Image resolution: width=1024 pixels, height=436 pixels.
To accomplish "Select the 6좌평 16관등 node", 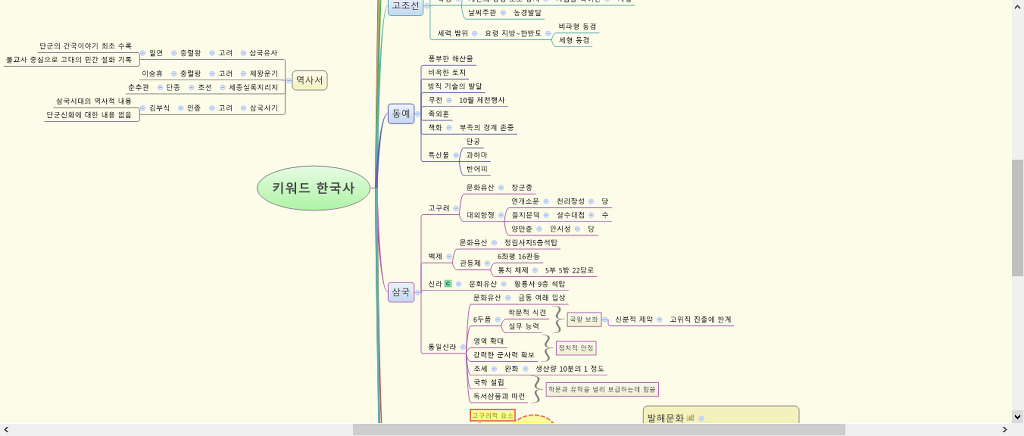I will coord(519,257).
